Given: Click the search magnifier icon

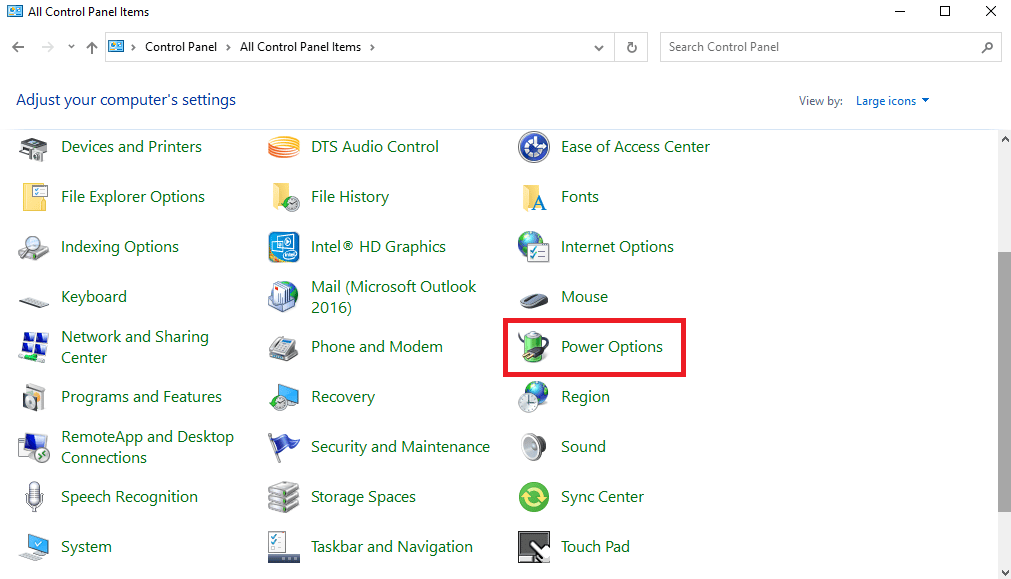Looking at the screenshot, I should pos(987,47).
